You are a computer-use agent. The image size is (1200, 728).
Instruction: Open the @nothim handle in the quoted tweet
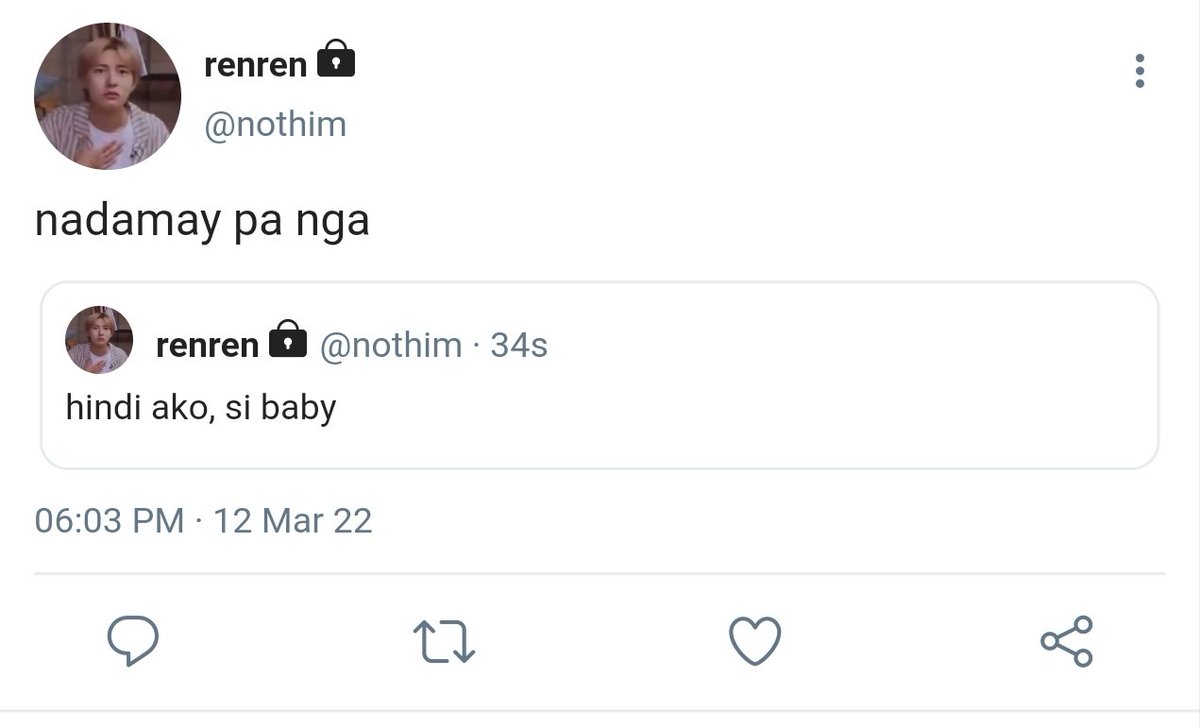[x=391, y=345]
